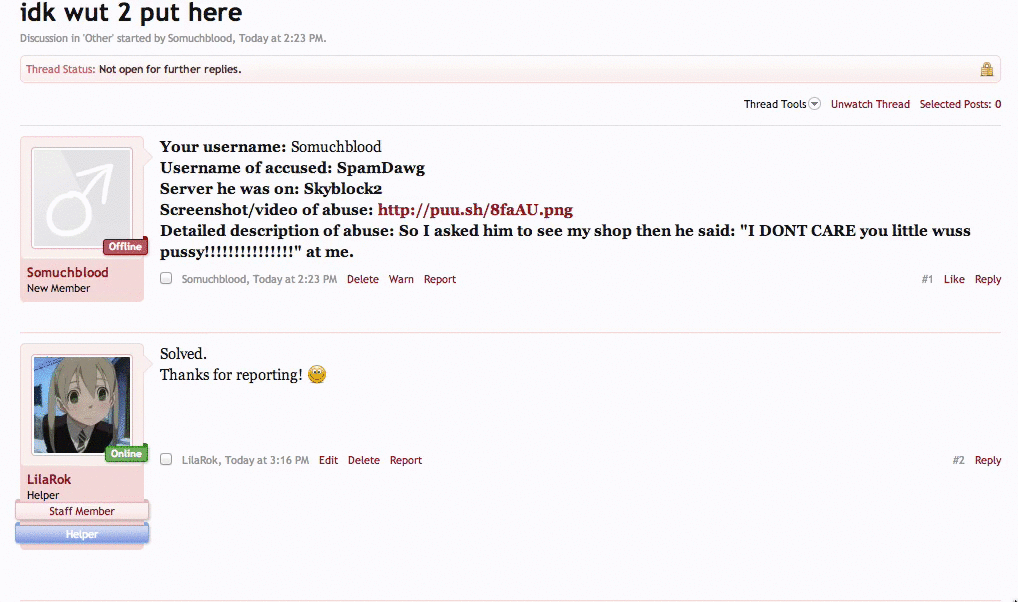Open Somuchblood link in thread starter line
Screen dimensions: 1018x602
pos(200,38)
